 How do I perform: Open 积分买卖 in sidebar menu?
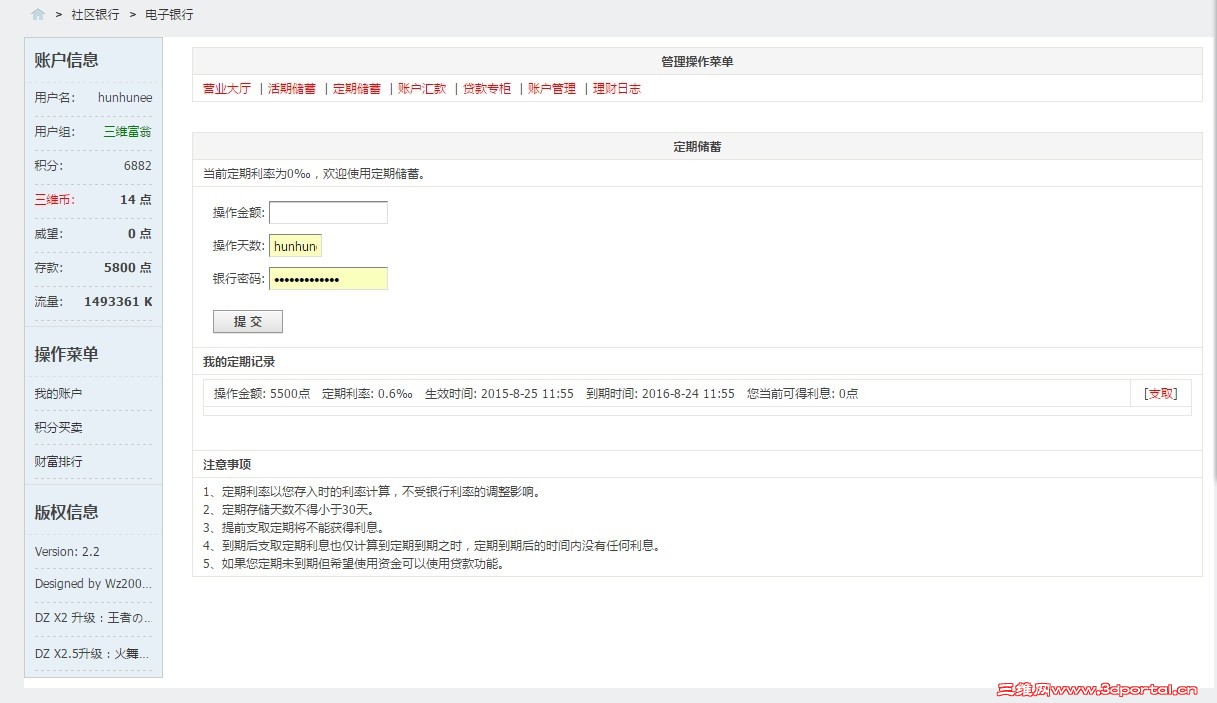coord(58,427)
